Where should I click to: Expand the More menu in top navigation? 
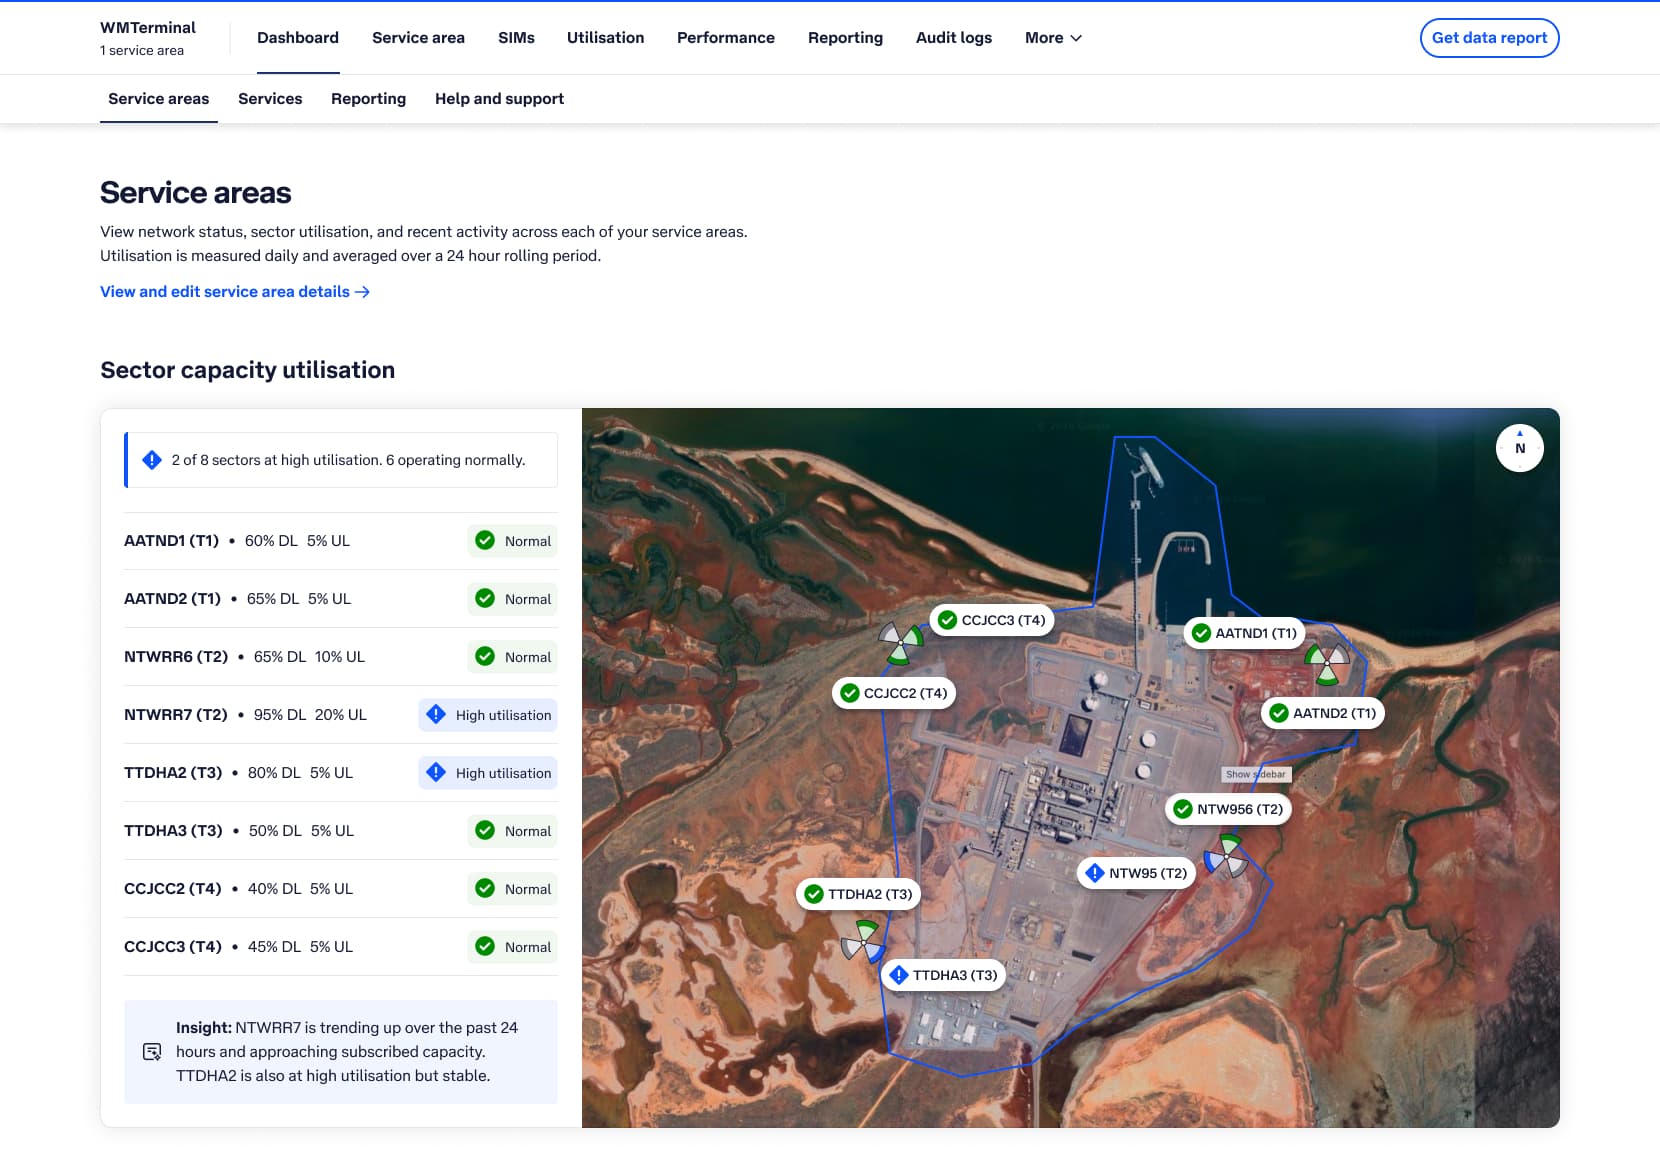pos(1053,38)
